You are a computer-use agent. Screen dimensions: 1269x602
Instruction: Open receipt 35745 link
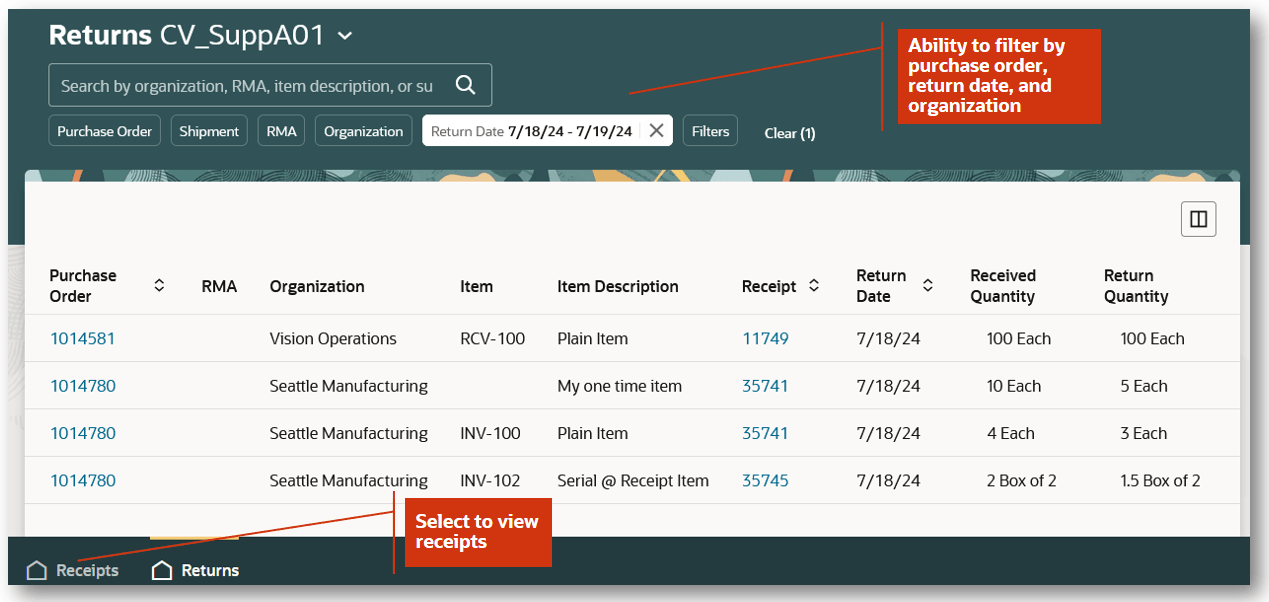click(765, 480)
